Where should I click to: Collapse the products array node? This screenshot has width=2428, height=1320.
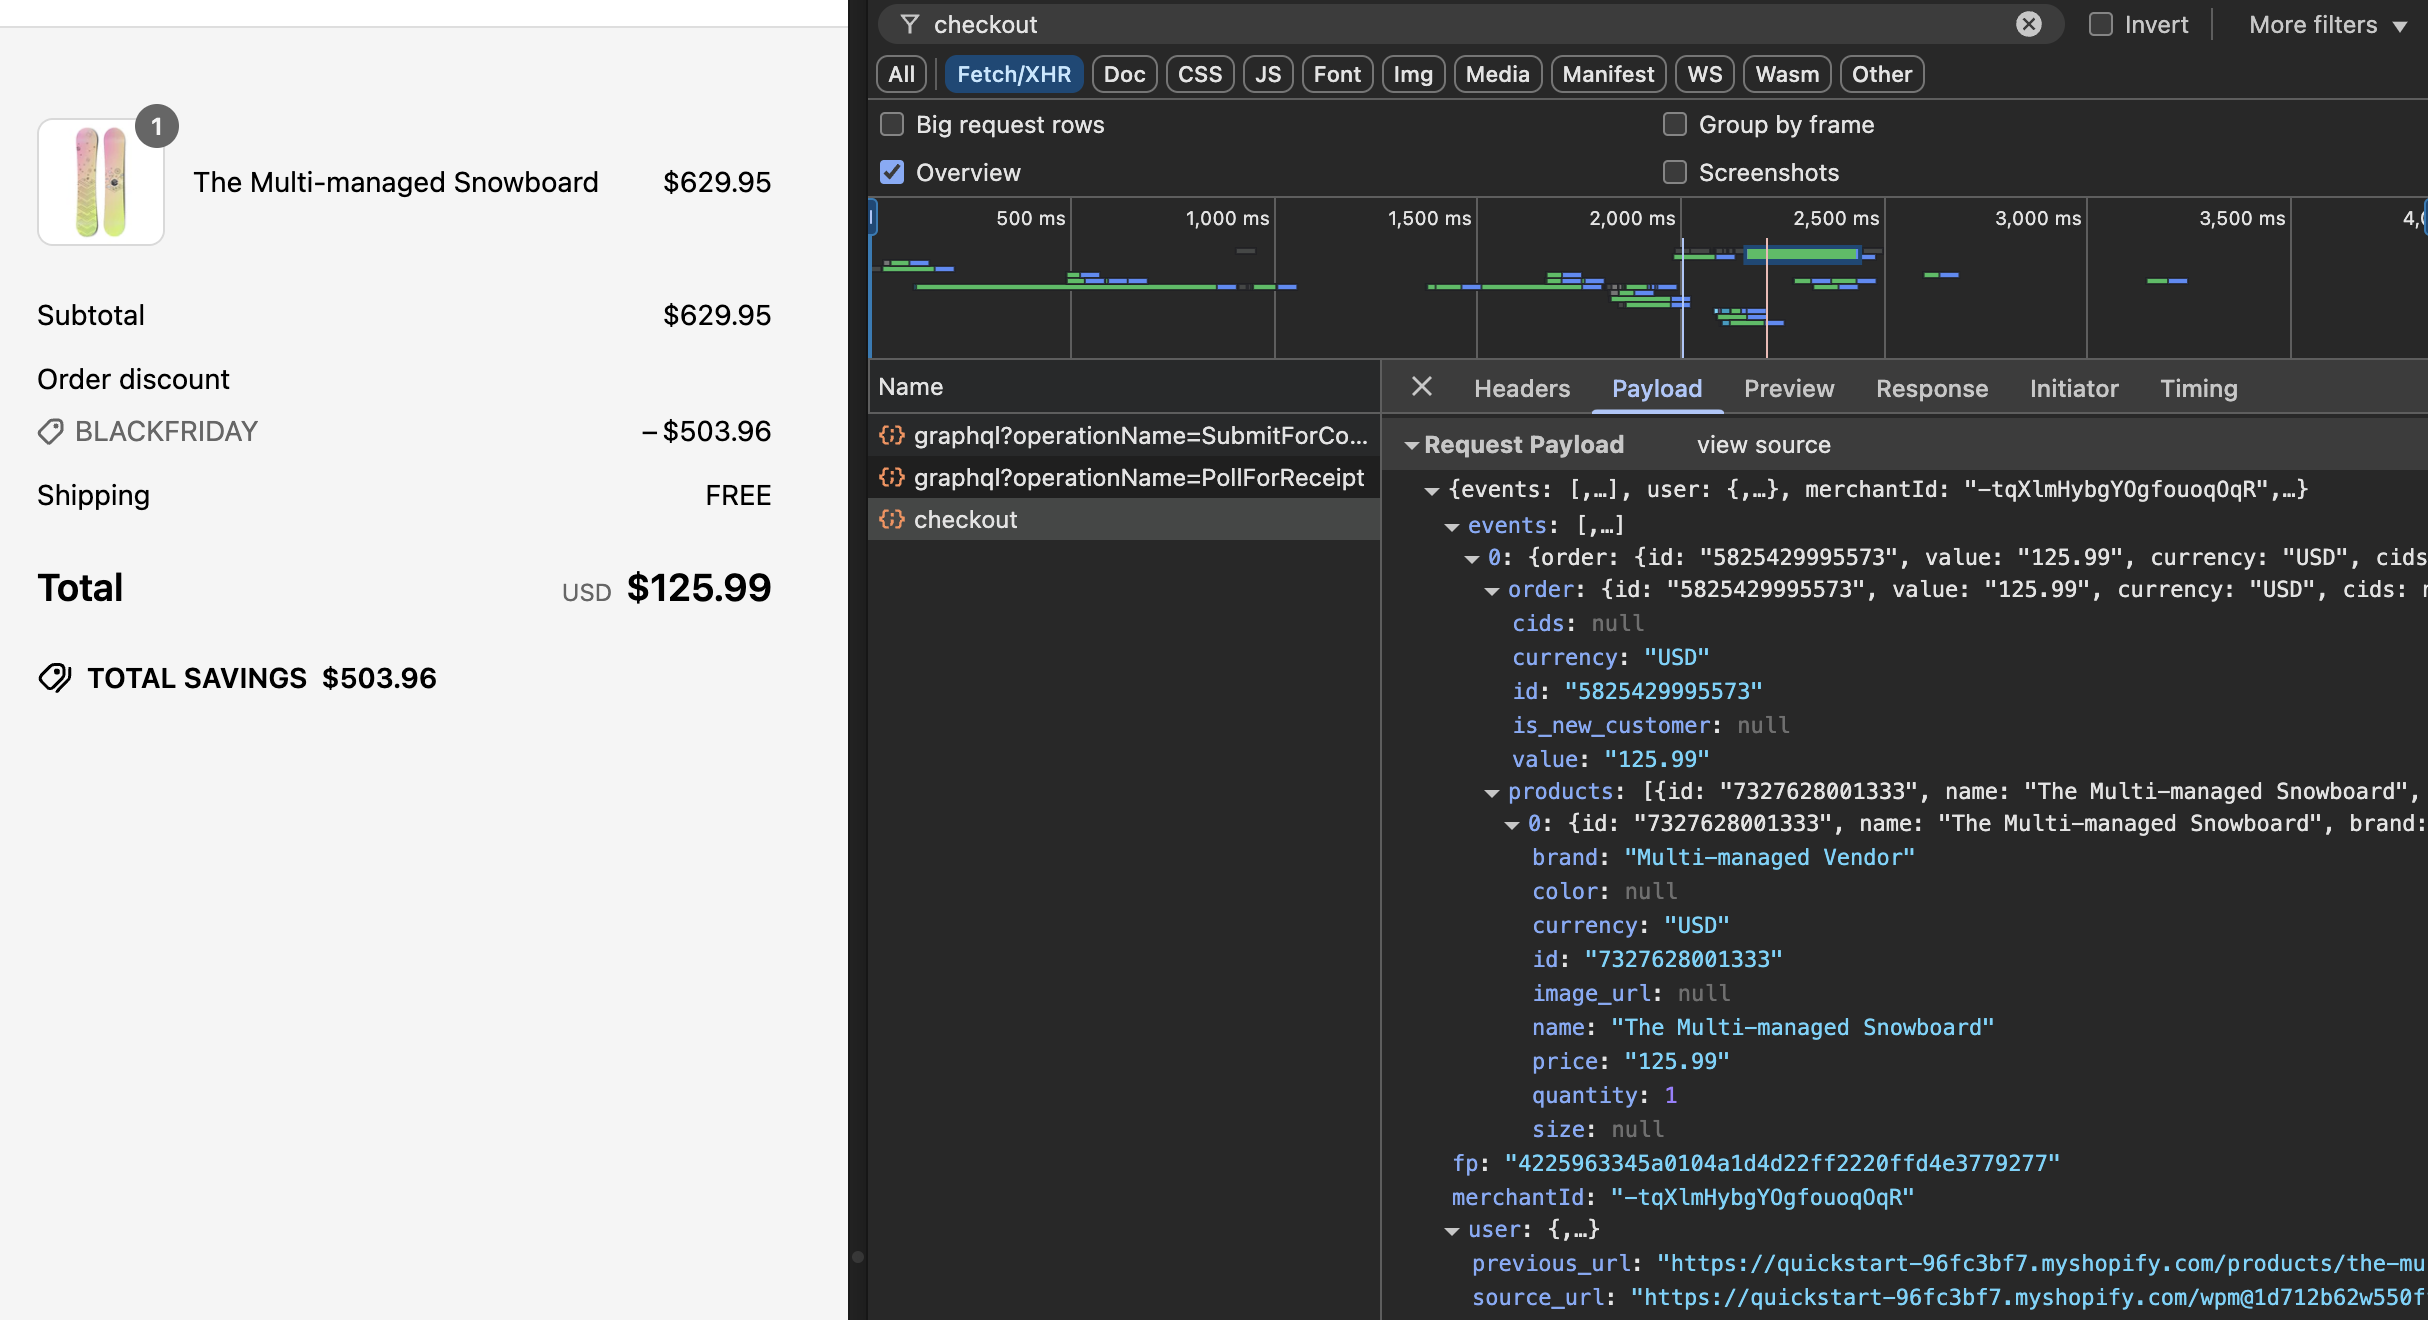[x=1491, y=792]
